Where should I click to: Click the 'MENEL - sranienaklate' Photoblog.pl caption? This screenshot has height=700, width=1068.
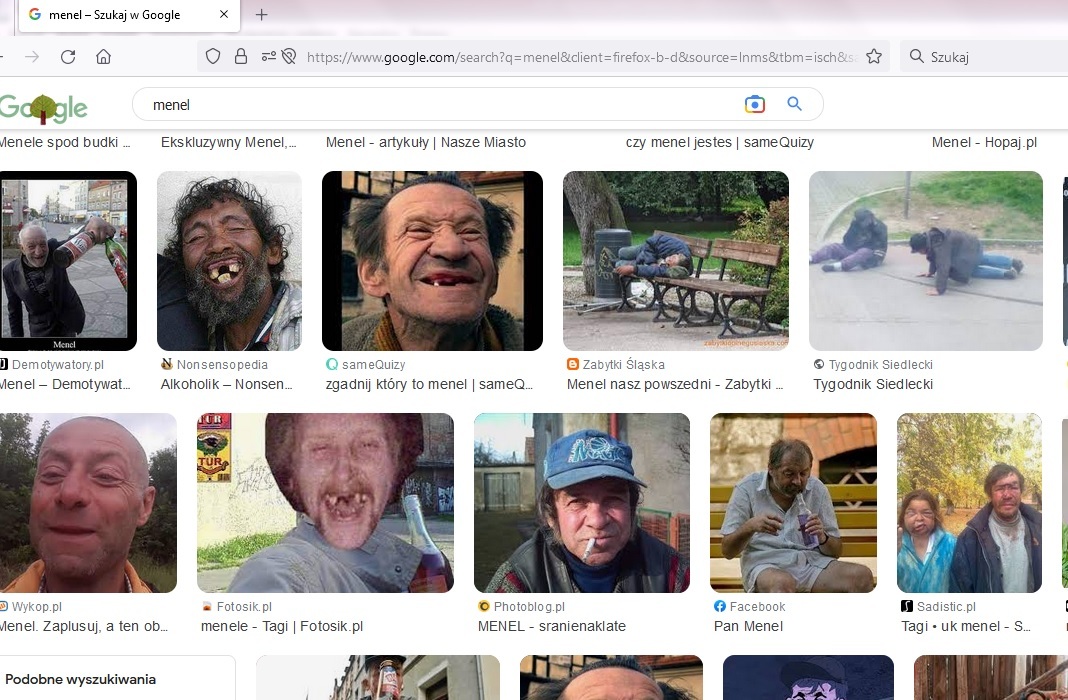pyautogui.click(x=552, y=626)
